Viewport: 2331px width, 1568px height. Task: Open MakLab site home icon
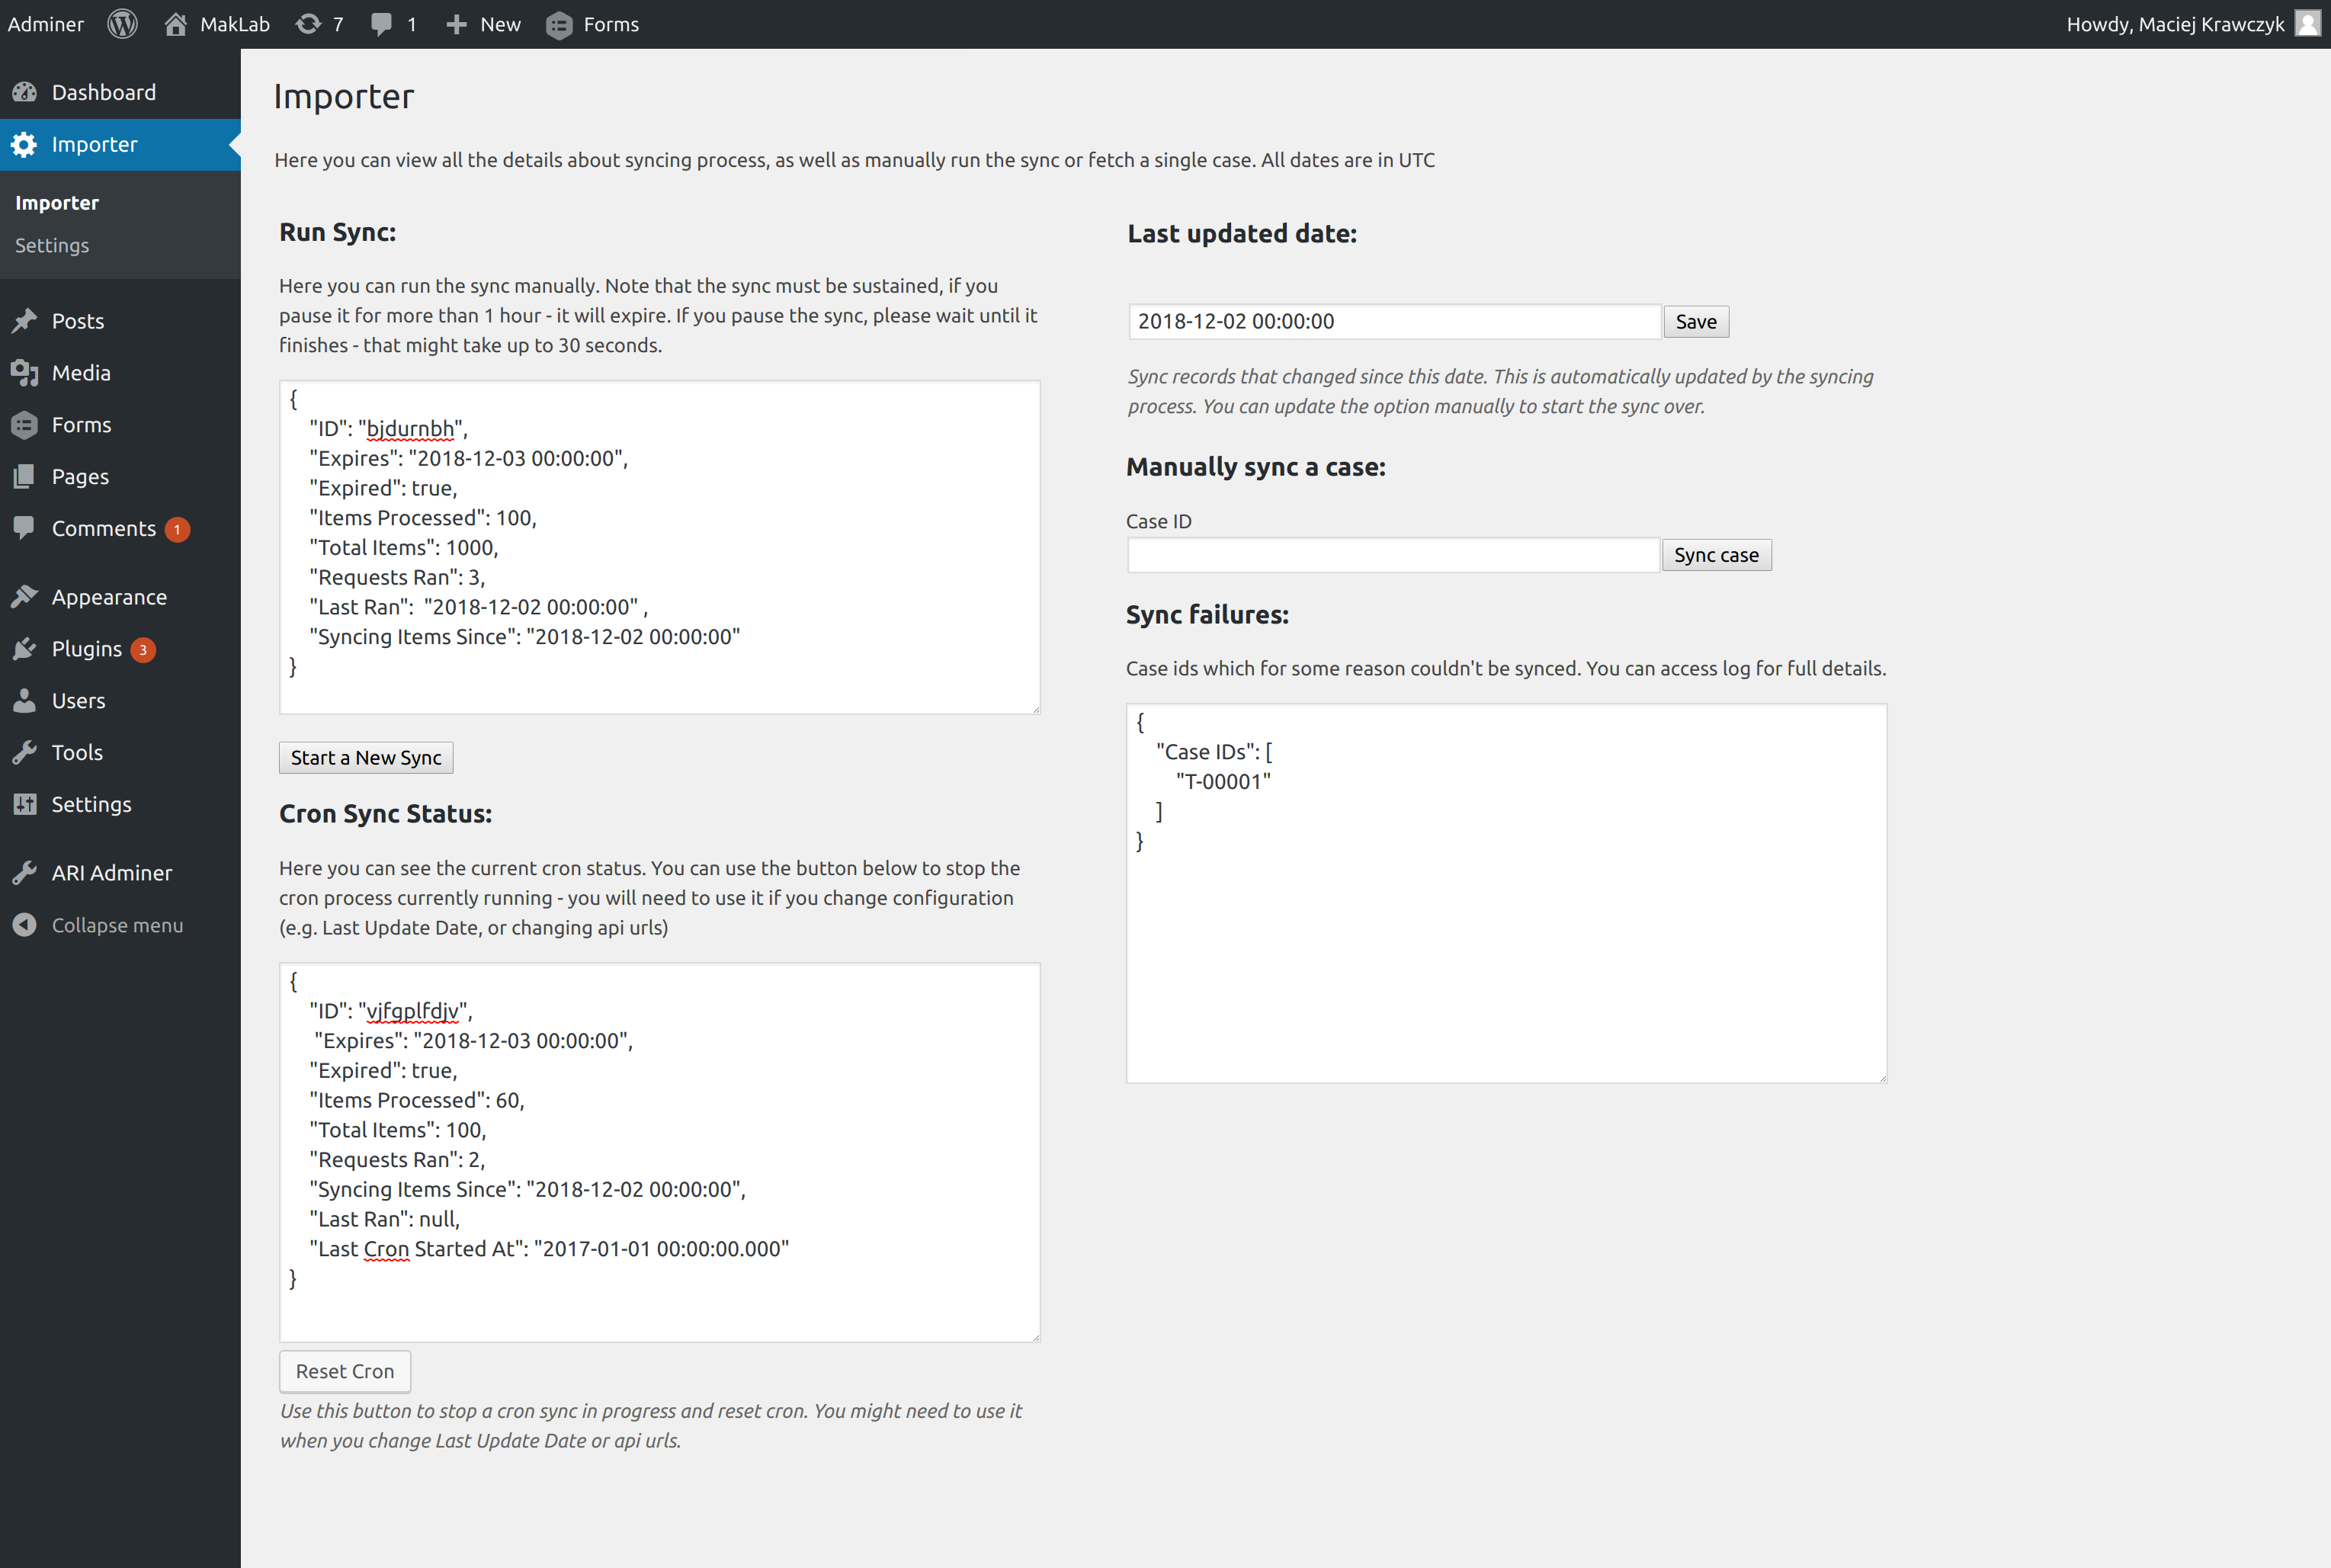(176, 24)
